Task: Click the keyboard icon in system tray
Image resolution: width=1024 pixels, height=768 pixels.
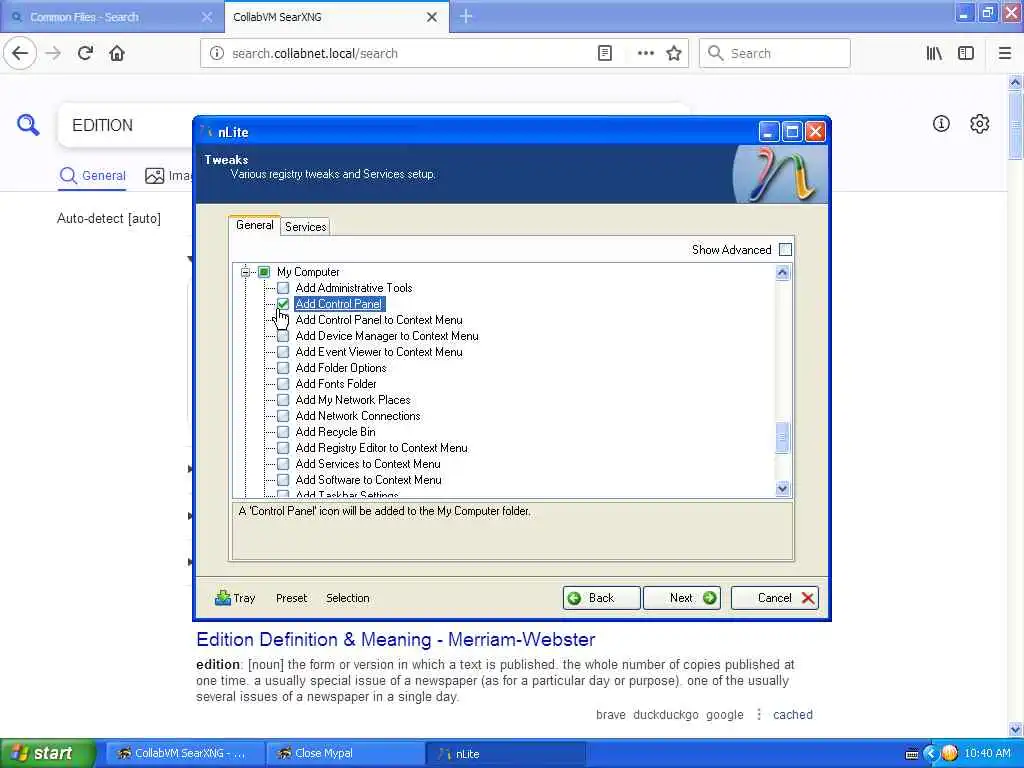Action: pos(912,754)
